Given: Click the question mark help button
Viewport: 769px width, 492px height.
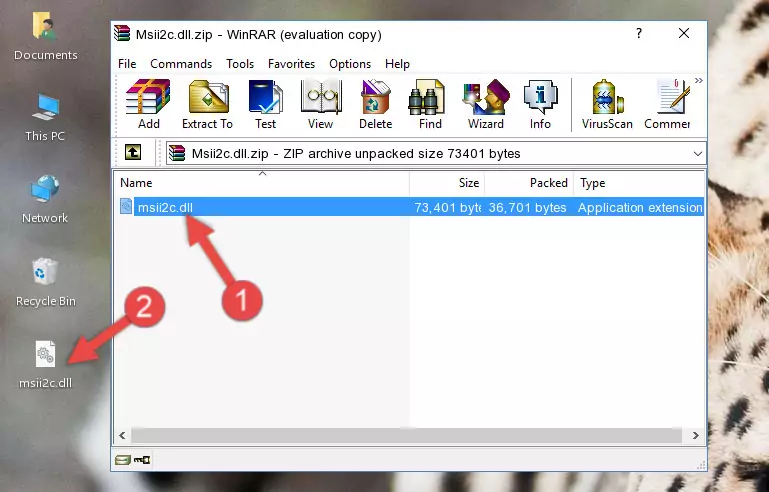Looking at the screenshot, I should tap(639, 33).
